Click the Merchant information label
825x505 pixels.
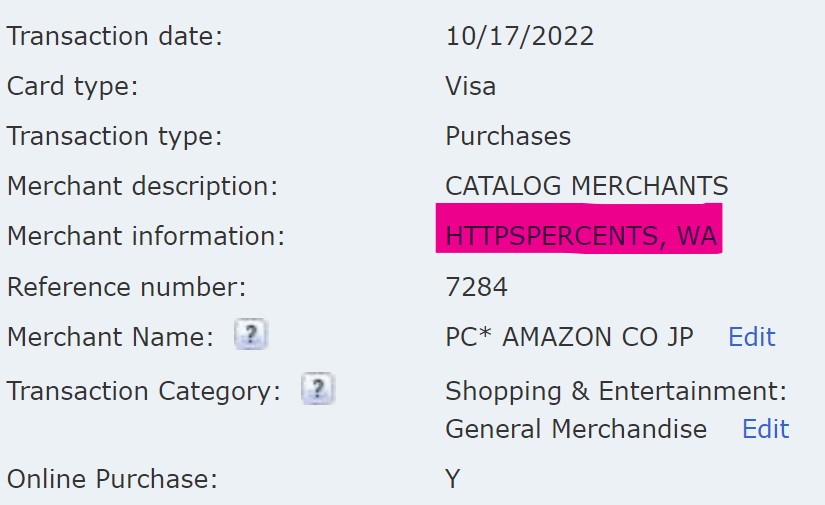coord(145,237)
